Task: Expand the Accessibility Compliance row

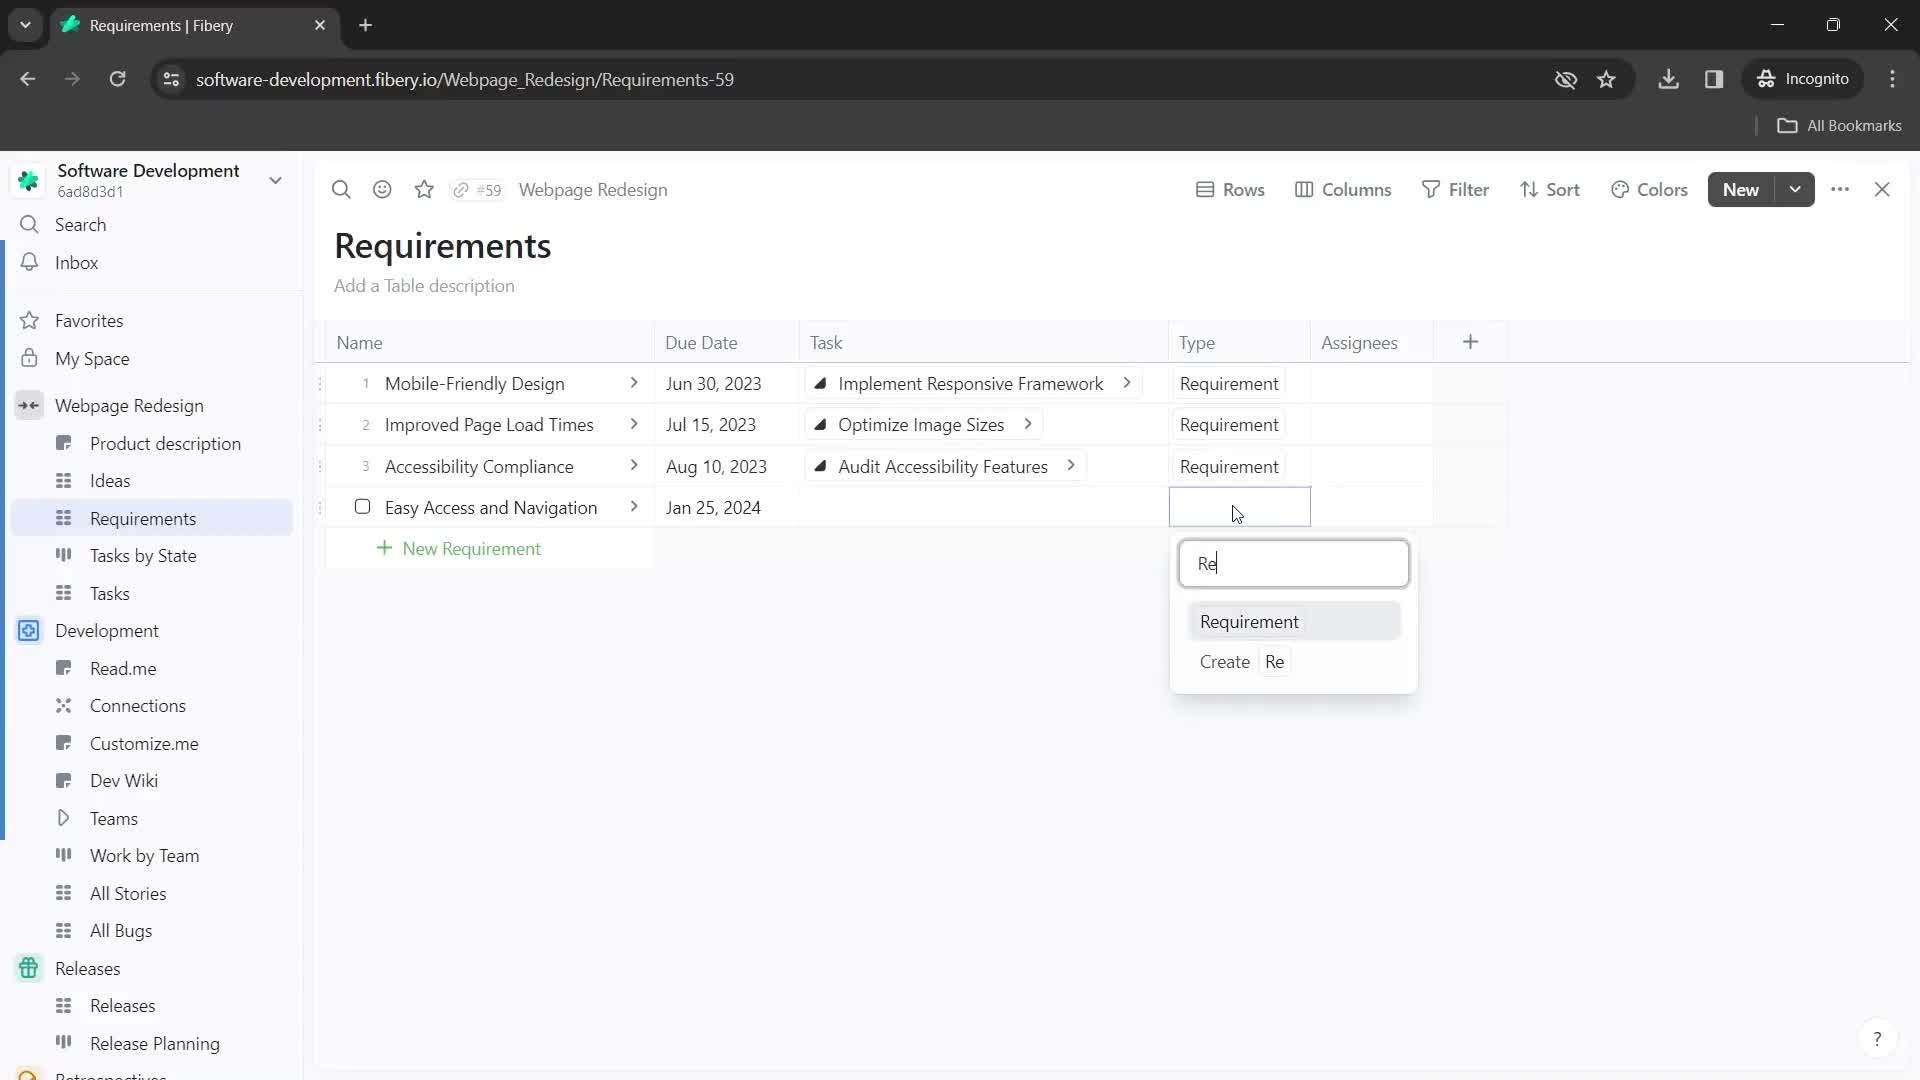Action: pos(636,465)
